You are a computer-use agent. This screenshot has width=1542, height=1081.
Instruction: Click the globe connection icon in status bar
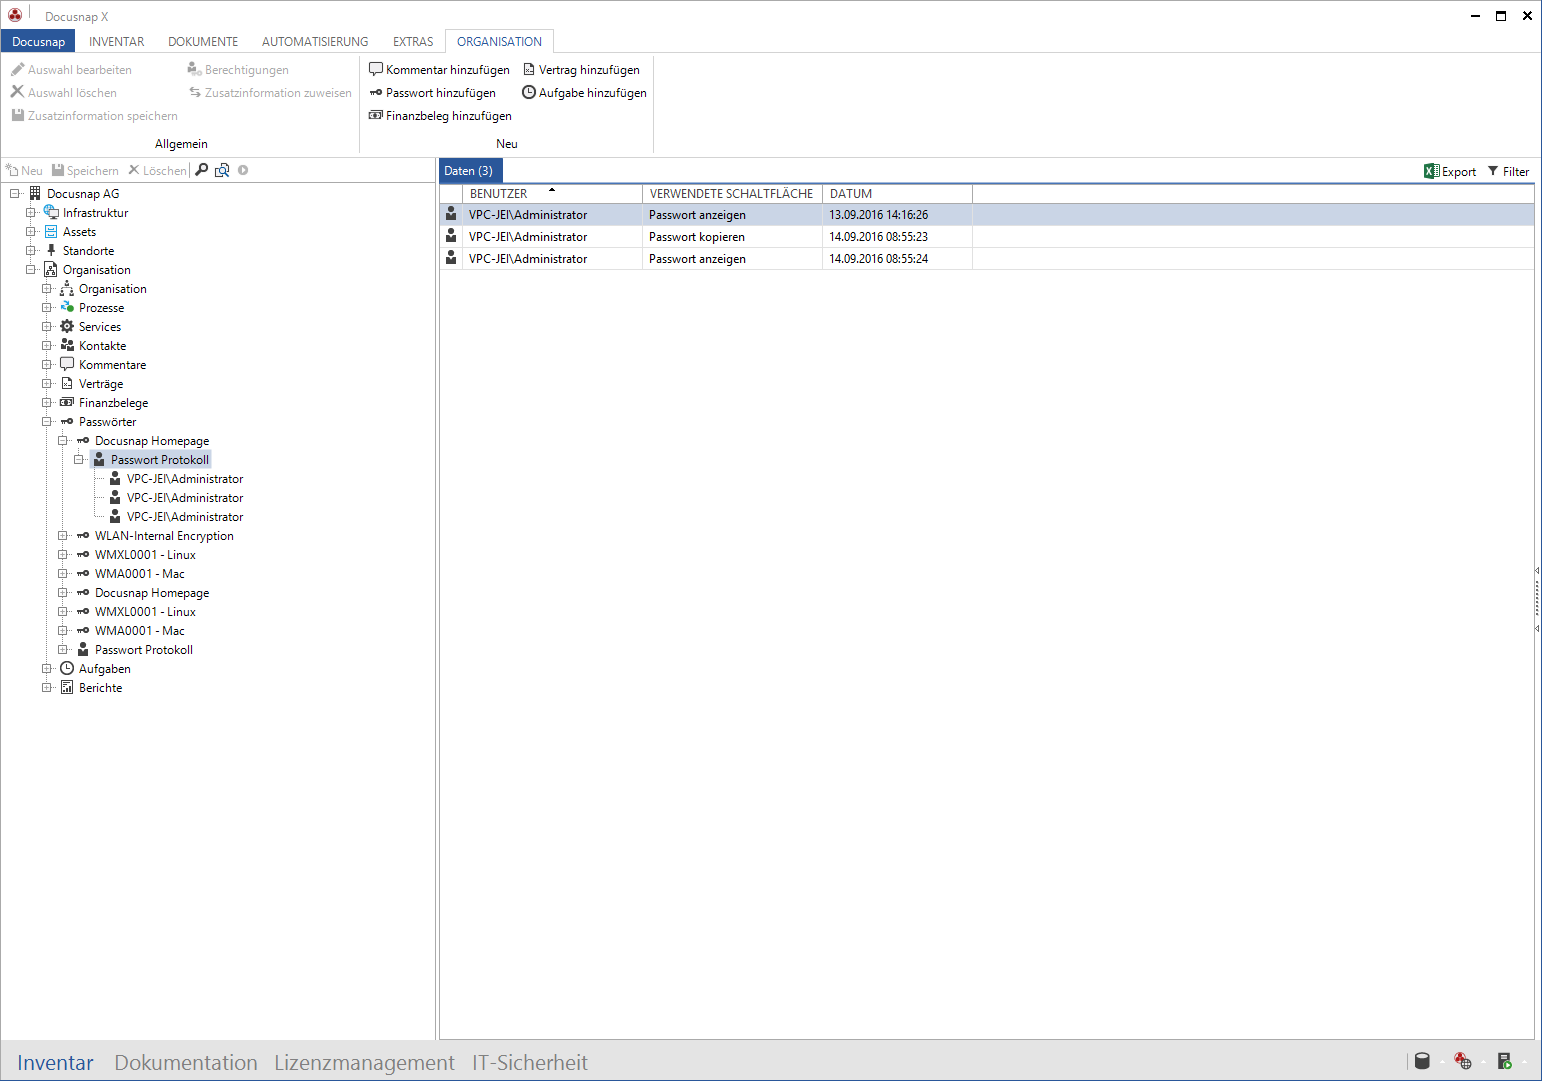coord(1463,1061)
